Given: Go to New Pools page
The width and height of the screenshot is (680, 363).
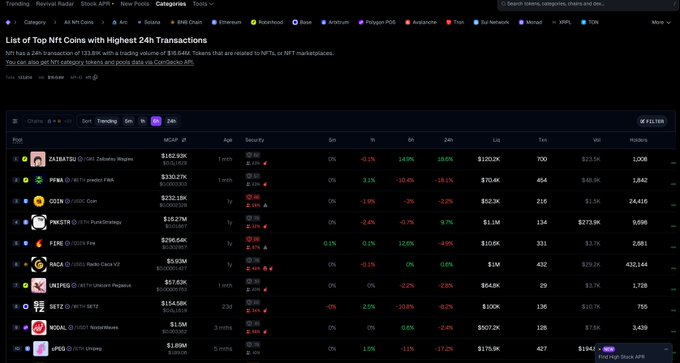Looking at the screenshot, I should click(135, 4).
